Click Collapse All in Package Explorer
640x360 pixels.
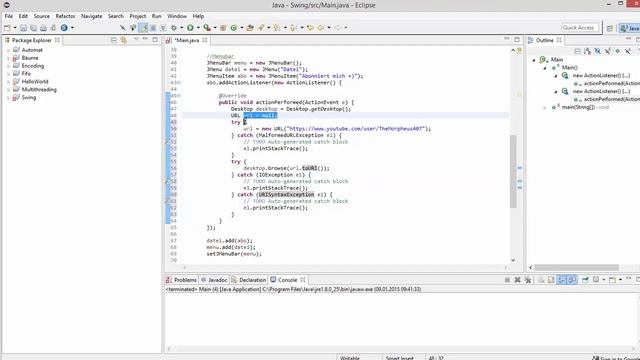click(x=113, y=40)
